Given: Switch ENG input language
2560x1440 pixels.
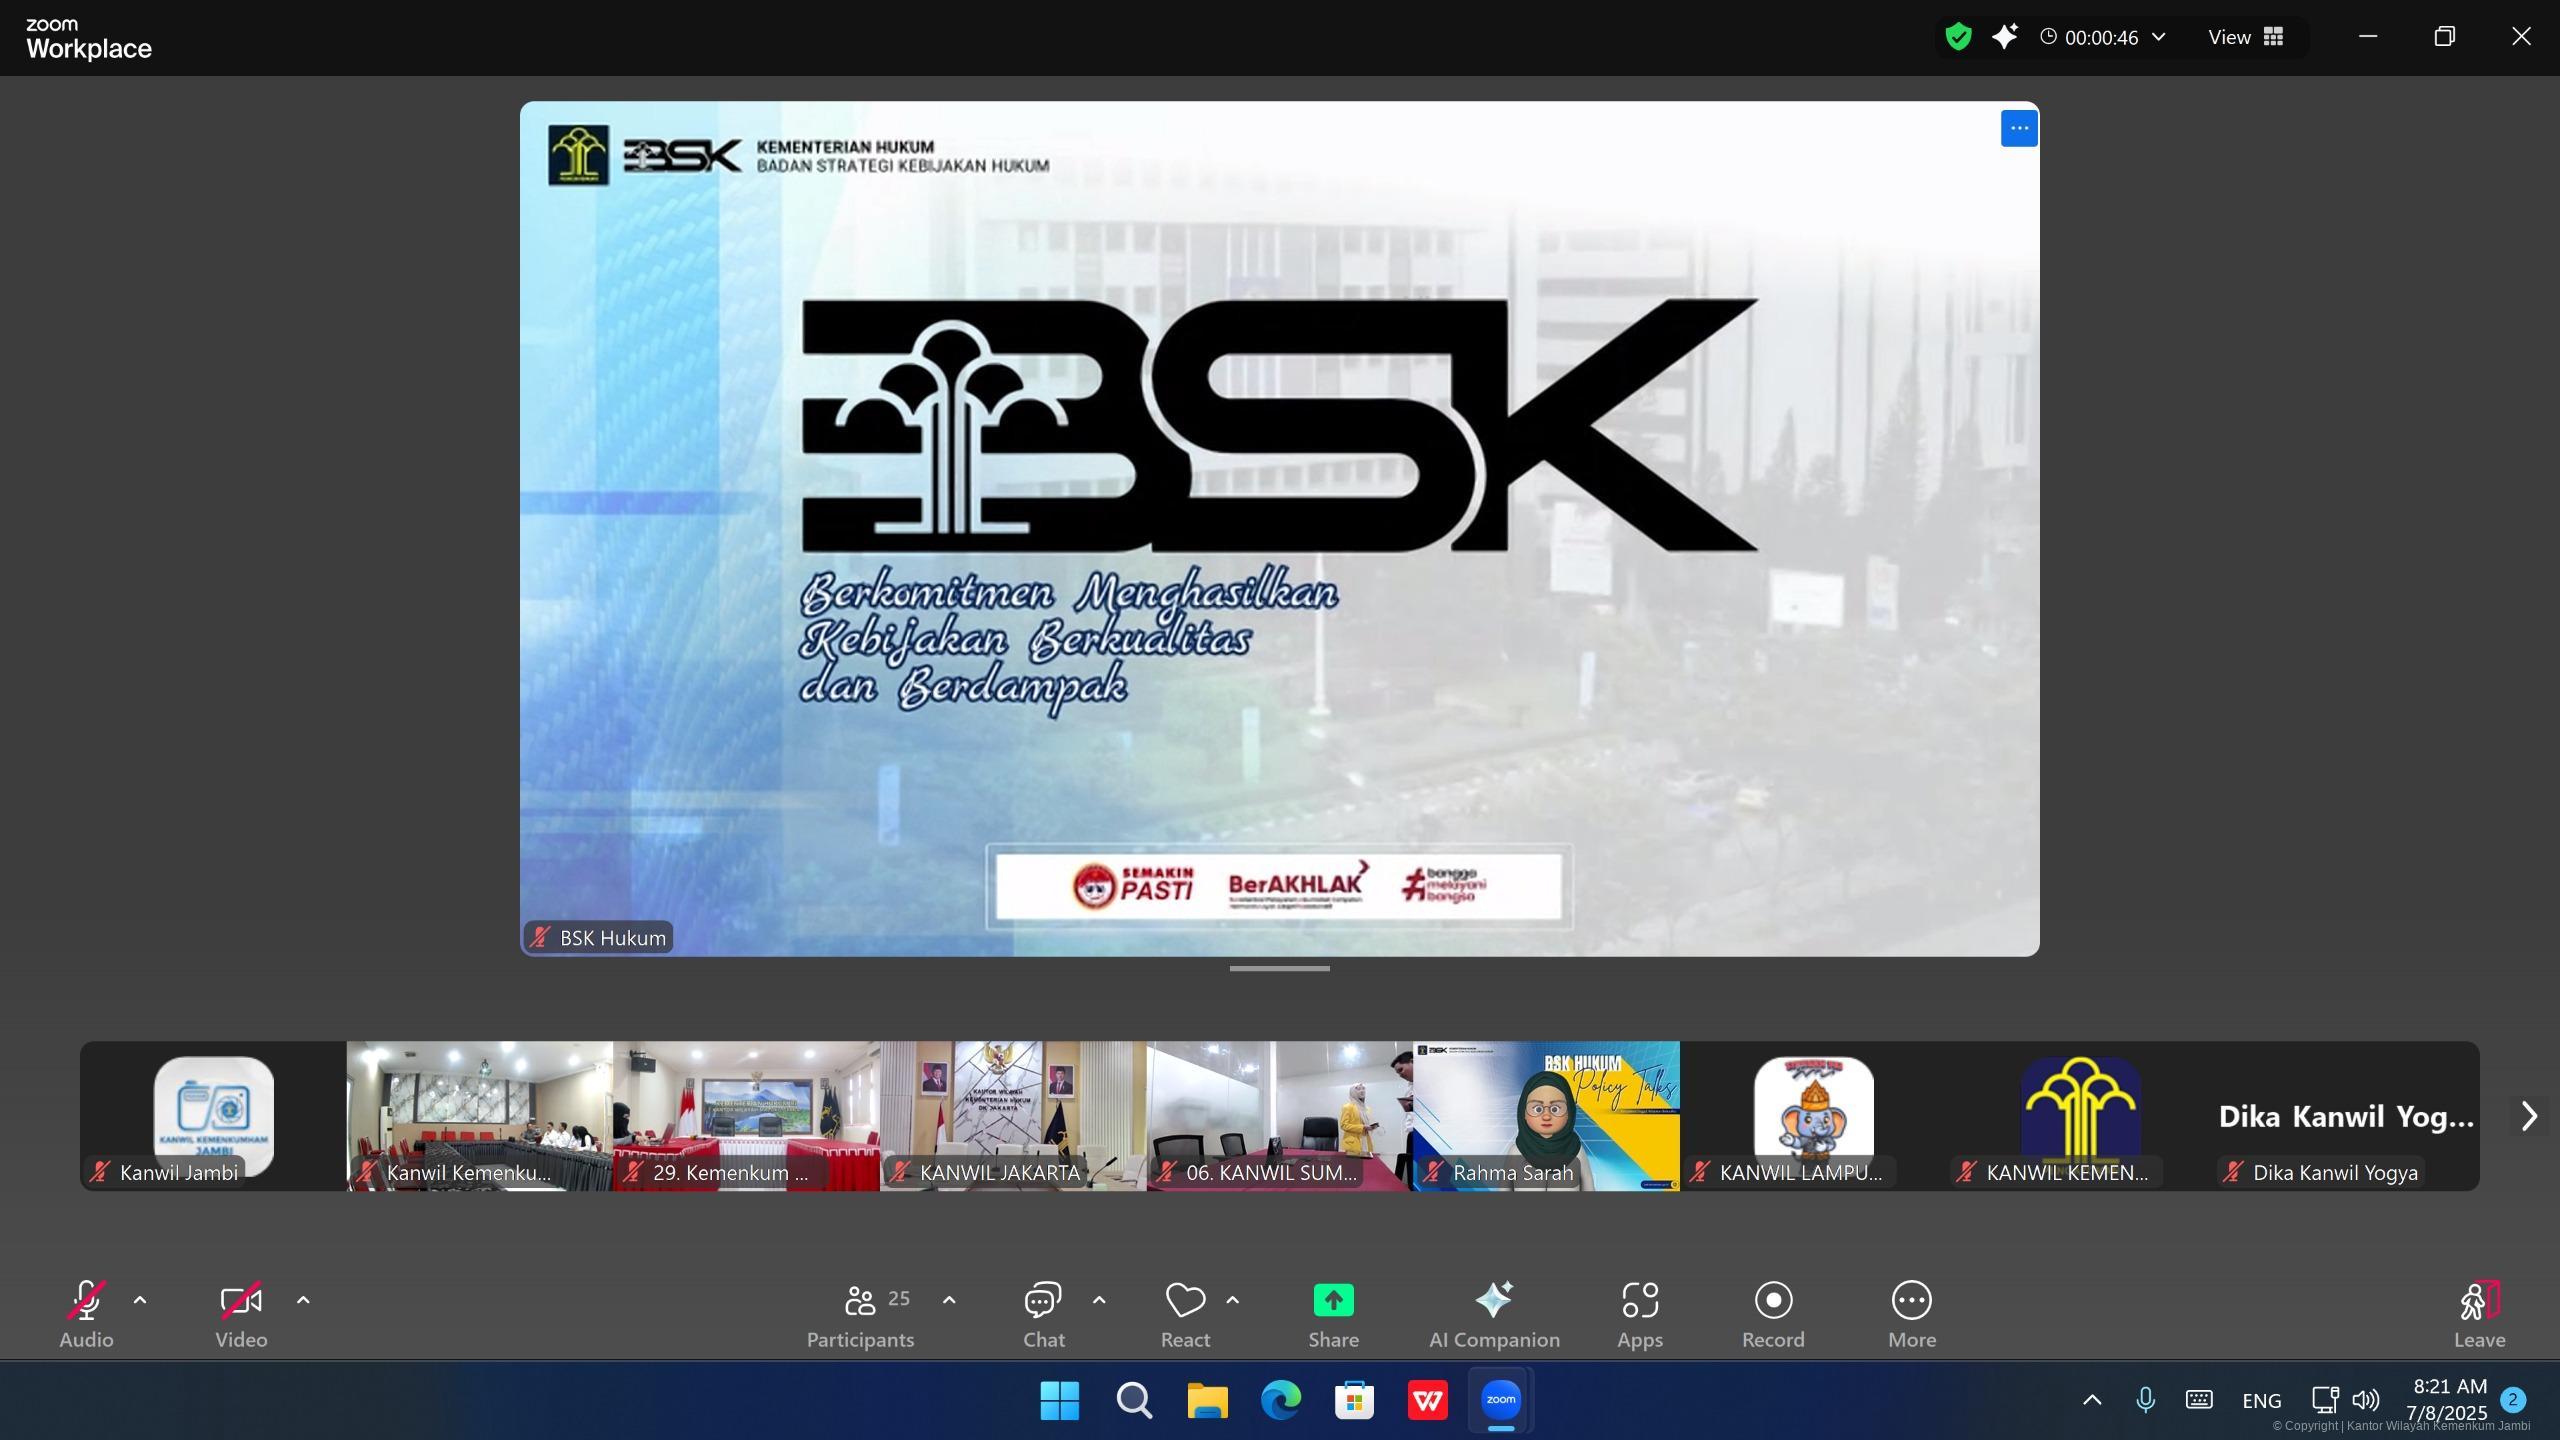Looking at the screenshot, I should click(2261, 1401).
